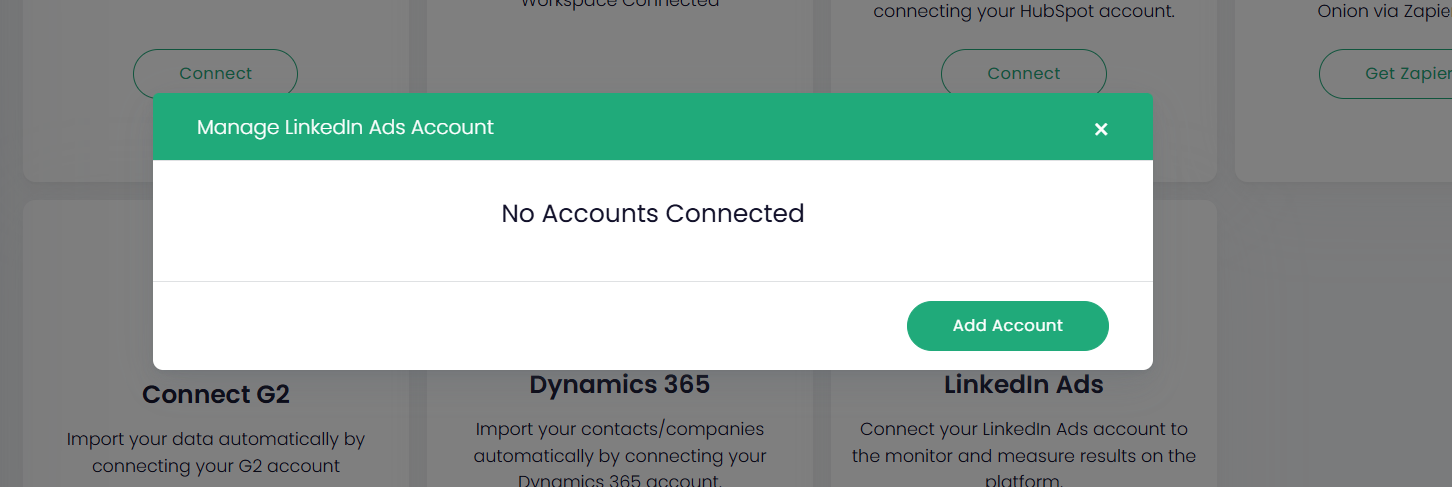The width and height of the screenshot is (1452, 487).
Task: Select the Dynamics 365 card heading
Action: 619,385
